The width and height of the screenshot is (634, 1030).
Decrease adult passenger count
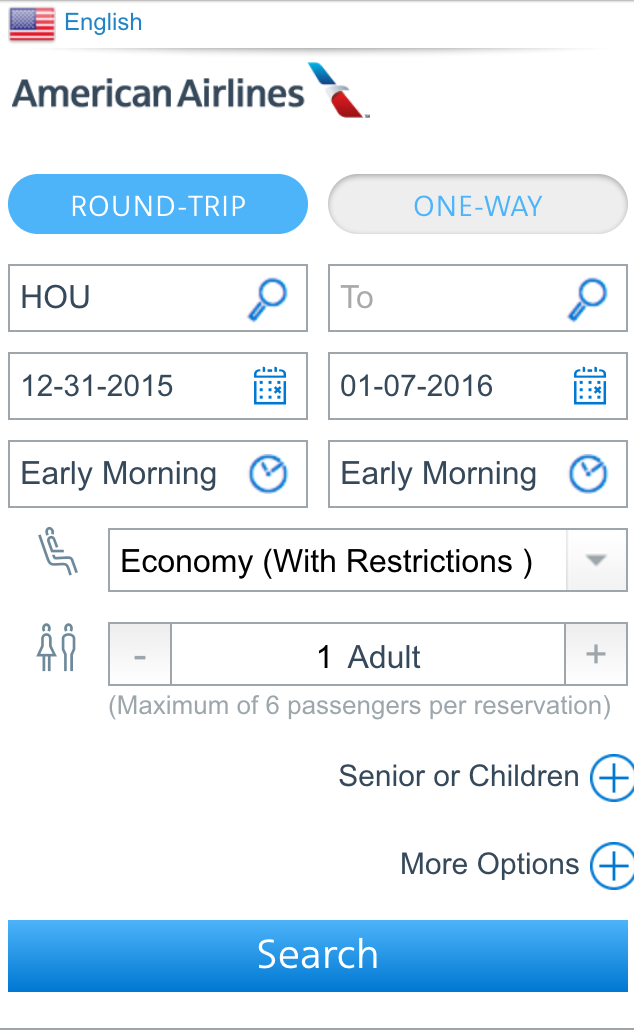140,656
